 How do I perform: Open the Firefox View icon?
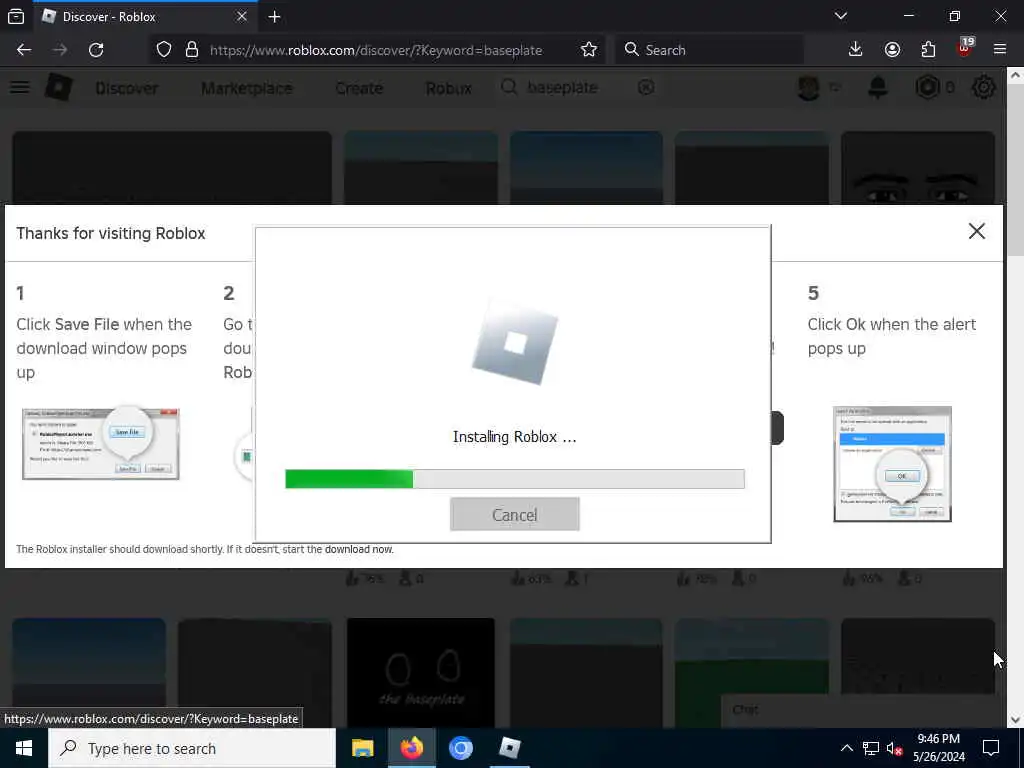pos(16,16)
